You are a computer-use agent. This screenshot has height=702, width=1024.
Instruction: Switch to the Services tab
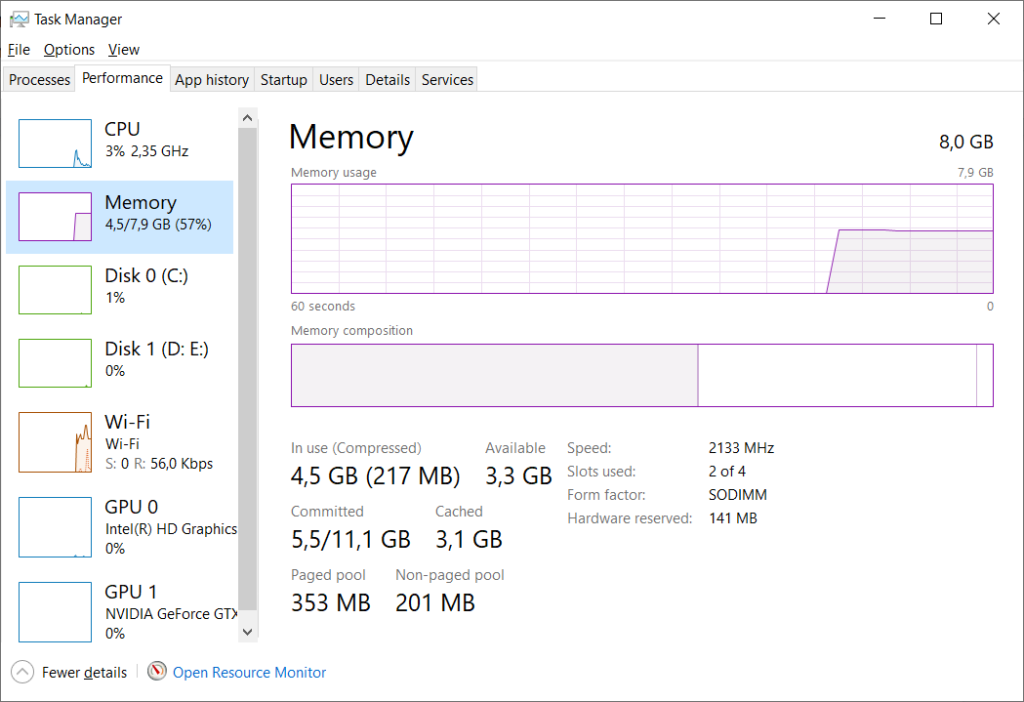tap(447, 80)
